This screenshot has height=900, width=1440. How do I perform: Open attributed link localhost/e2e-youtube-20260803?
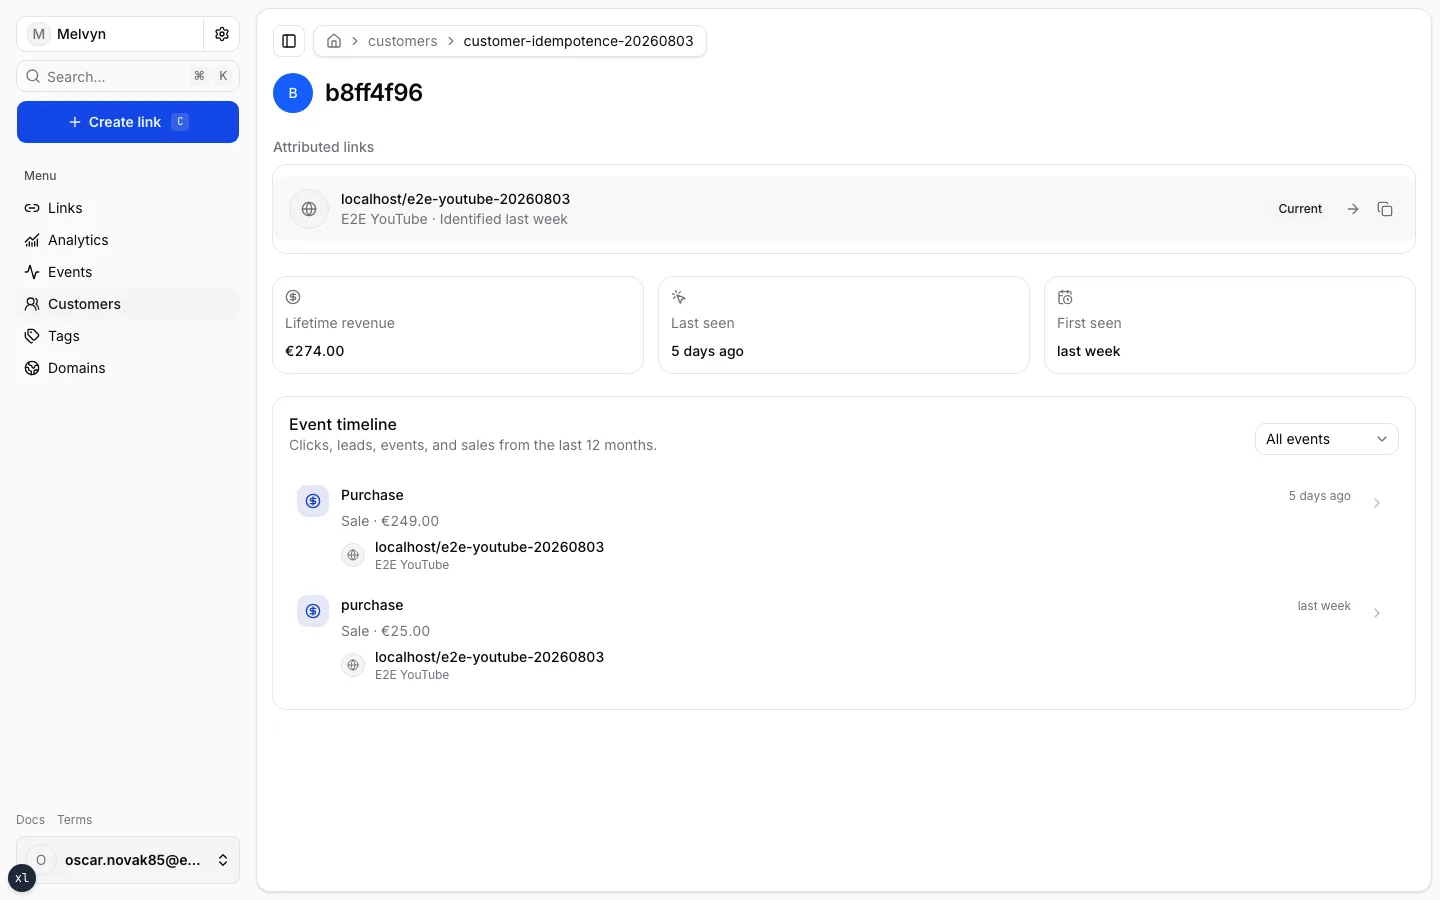(455, 199)
